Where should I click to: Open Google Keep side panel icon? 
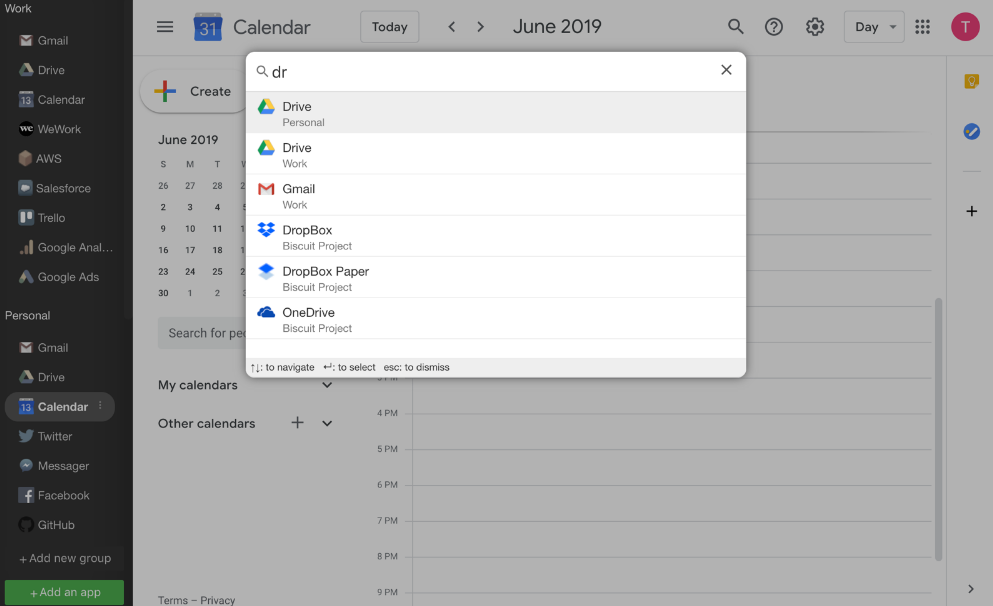pyautogui.click(x=971, y=82)
